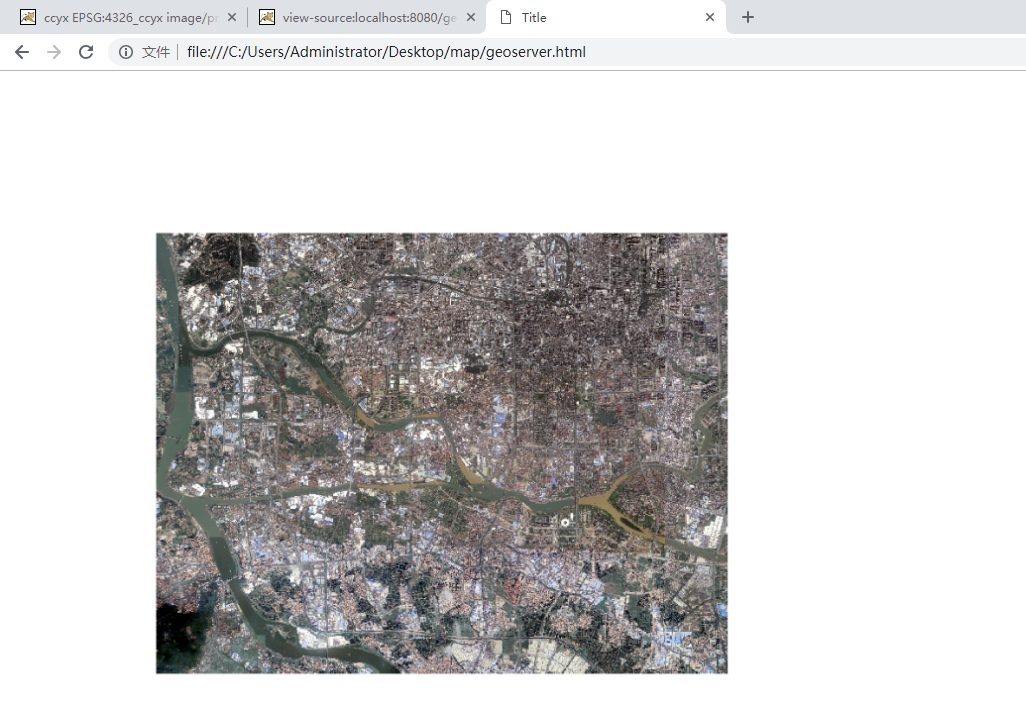Click the blank page icon on the Title tab
The width and height of the screenshot is (1026, 726).
tap(505, 17)
